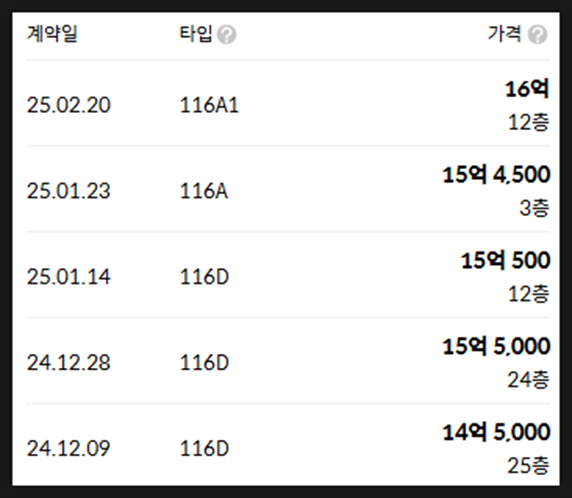Click the 15억 4,500 price
This screenshot has width=572, height=498.
(x=496, y=174)
